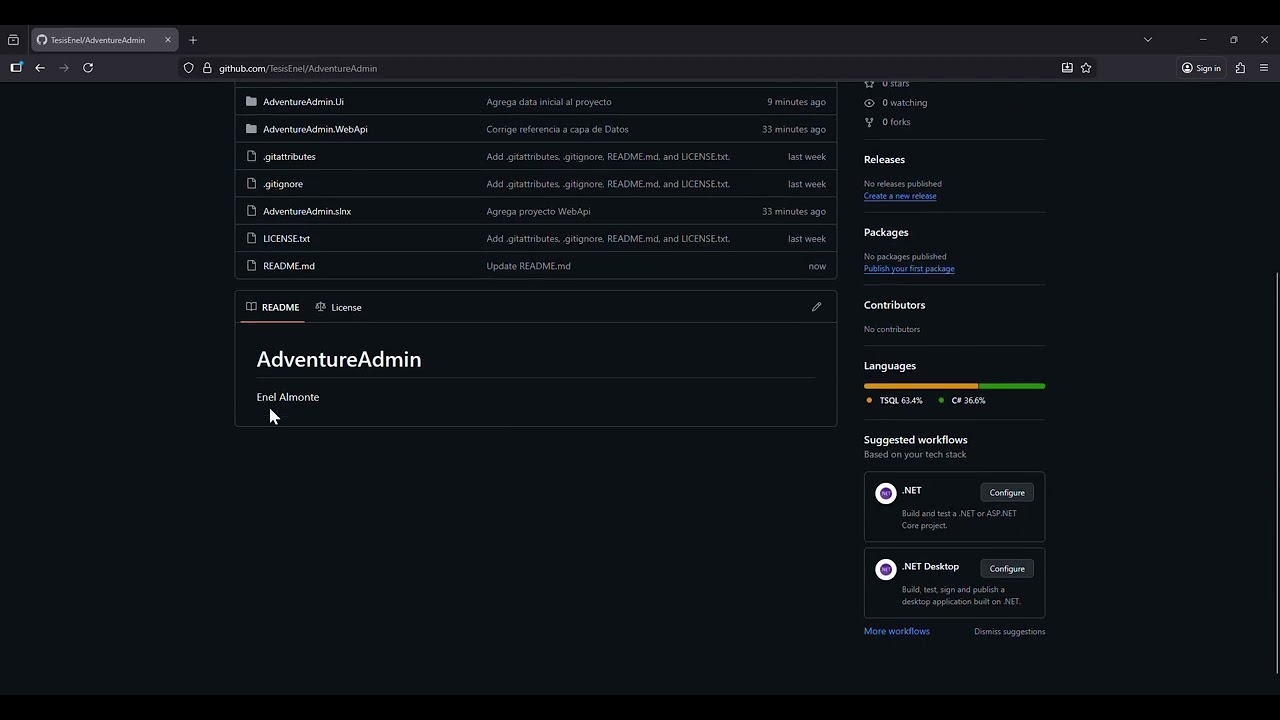
Task: Click the fork icon next to 0 forks
Action: coord(869,122)
